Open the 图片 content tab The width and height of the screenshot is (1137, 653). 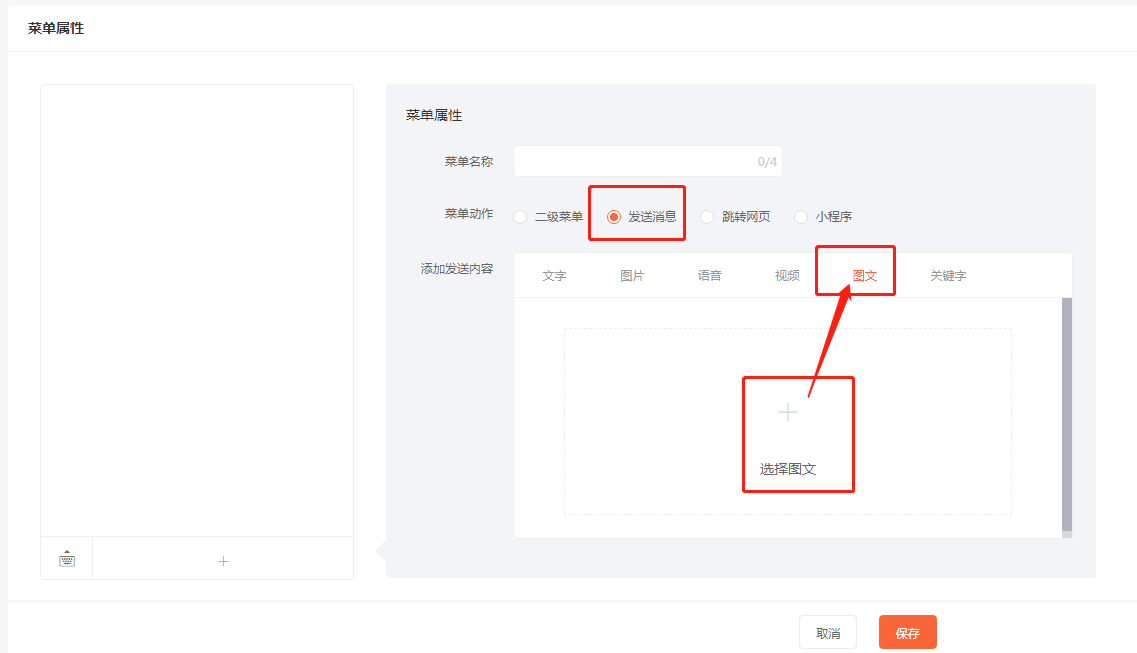click(x=632, y=276)
